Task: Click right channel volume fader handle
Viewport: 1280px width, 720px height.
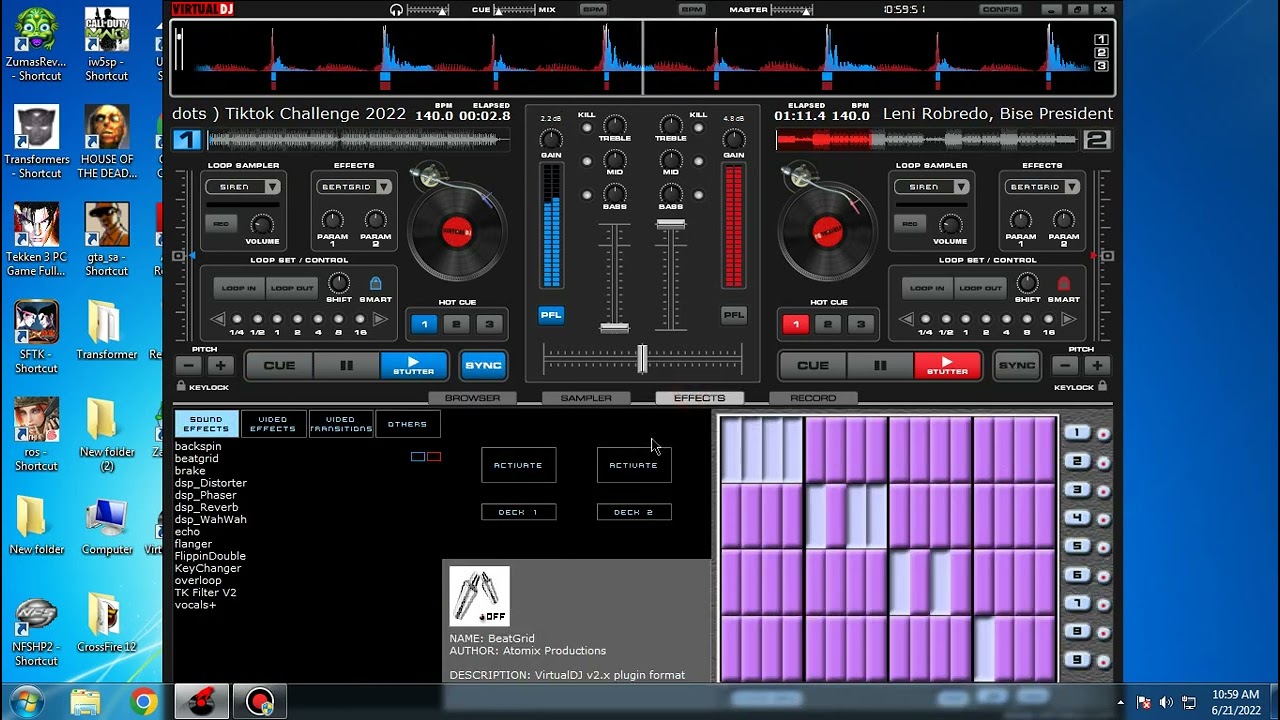Action: 671,224
